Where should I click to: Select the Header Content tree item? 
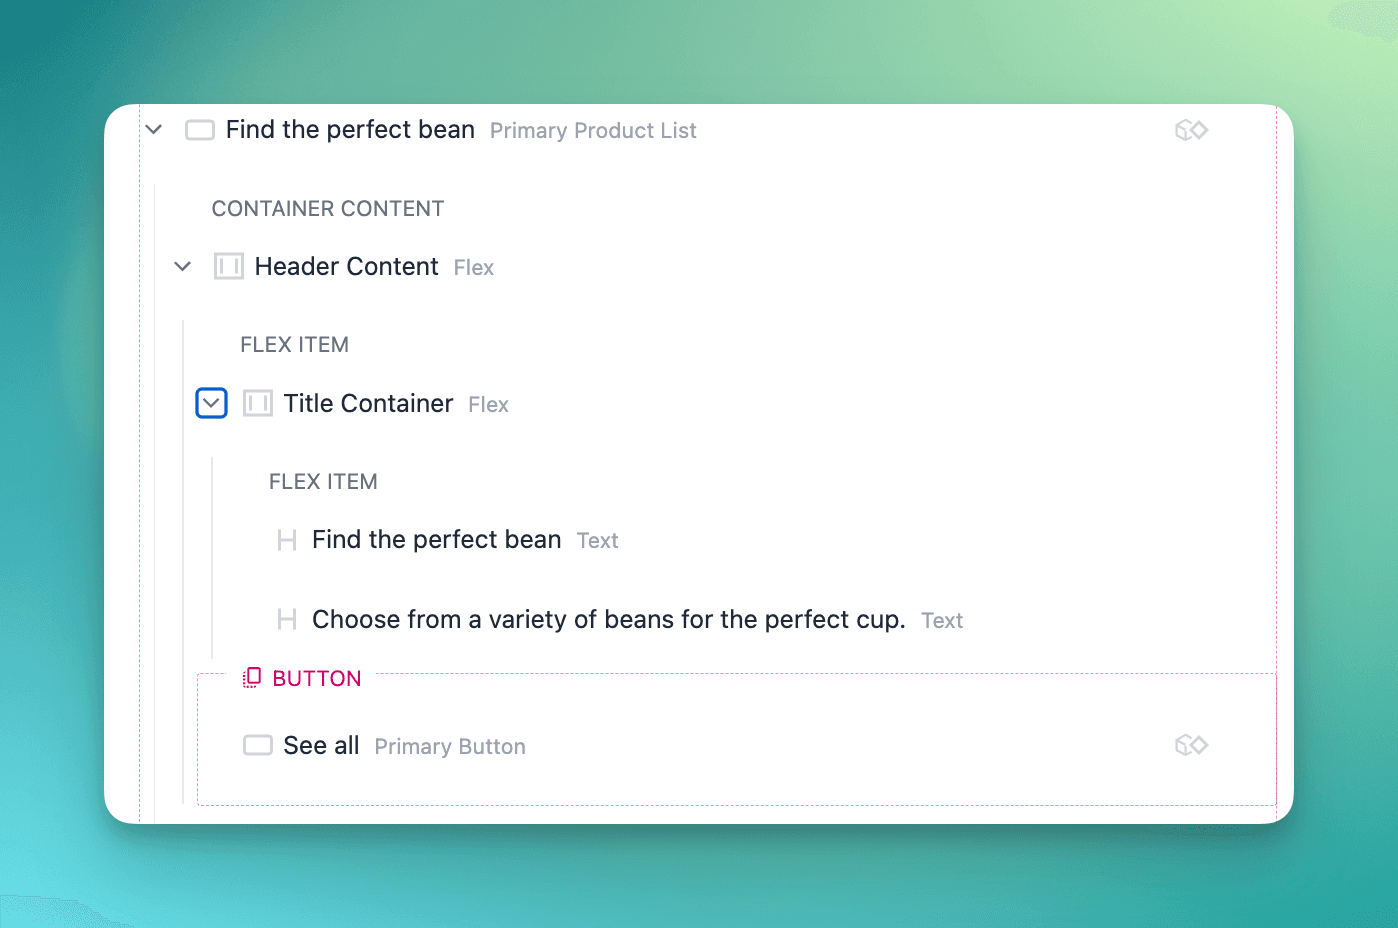point(346,267)
